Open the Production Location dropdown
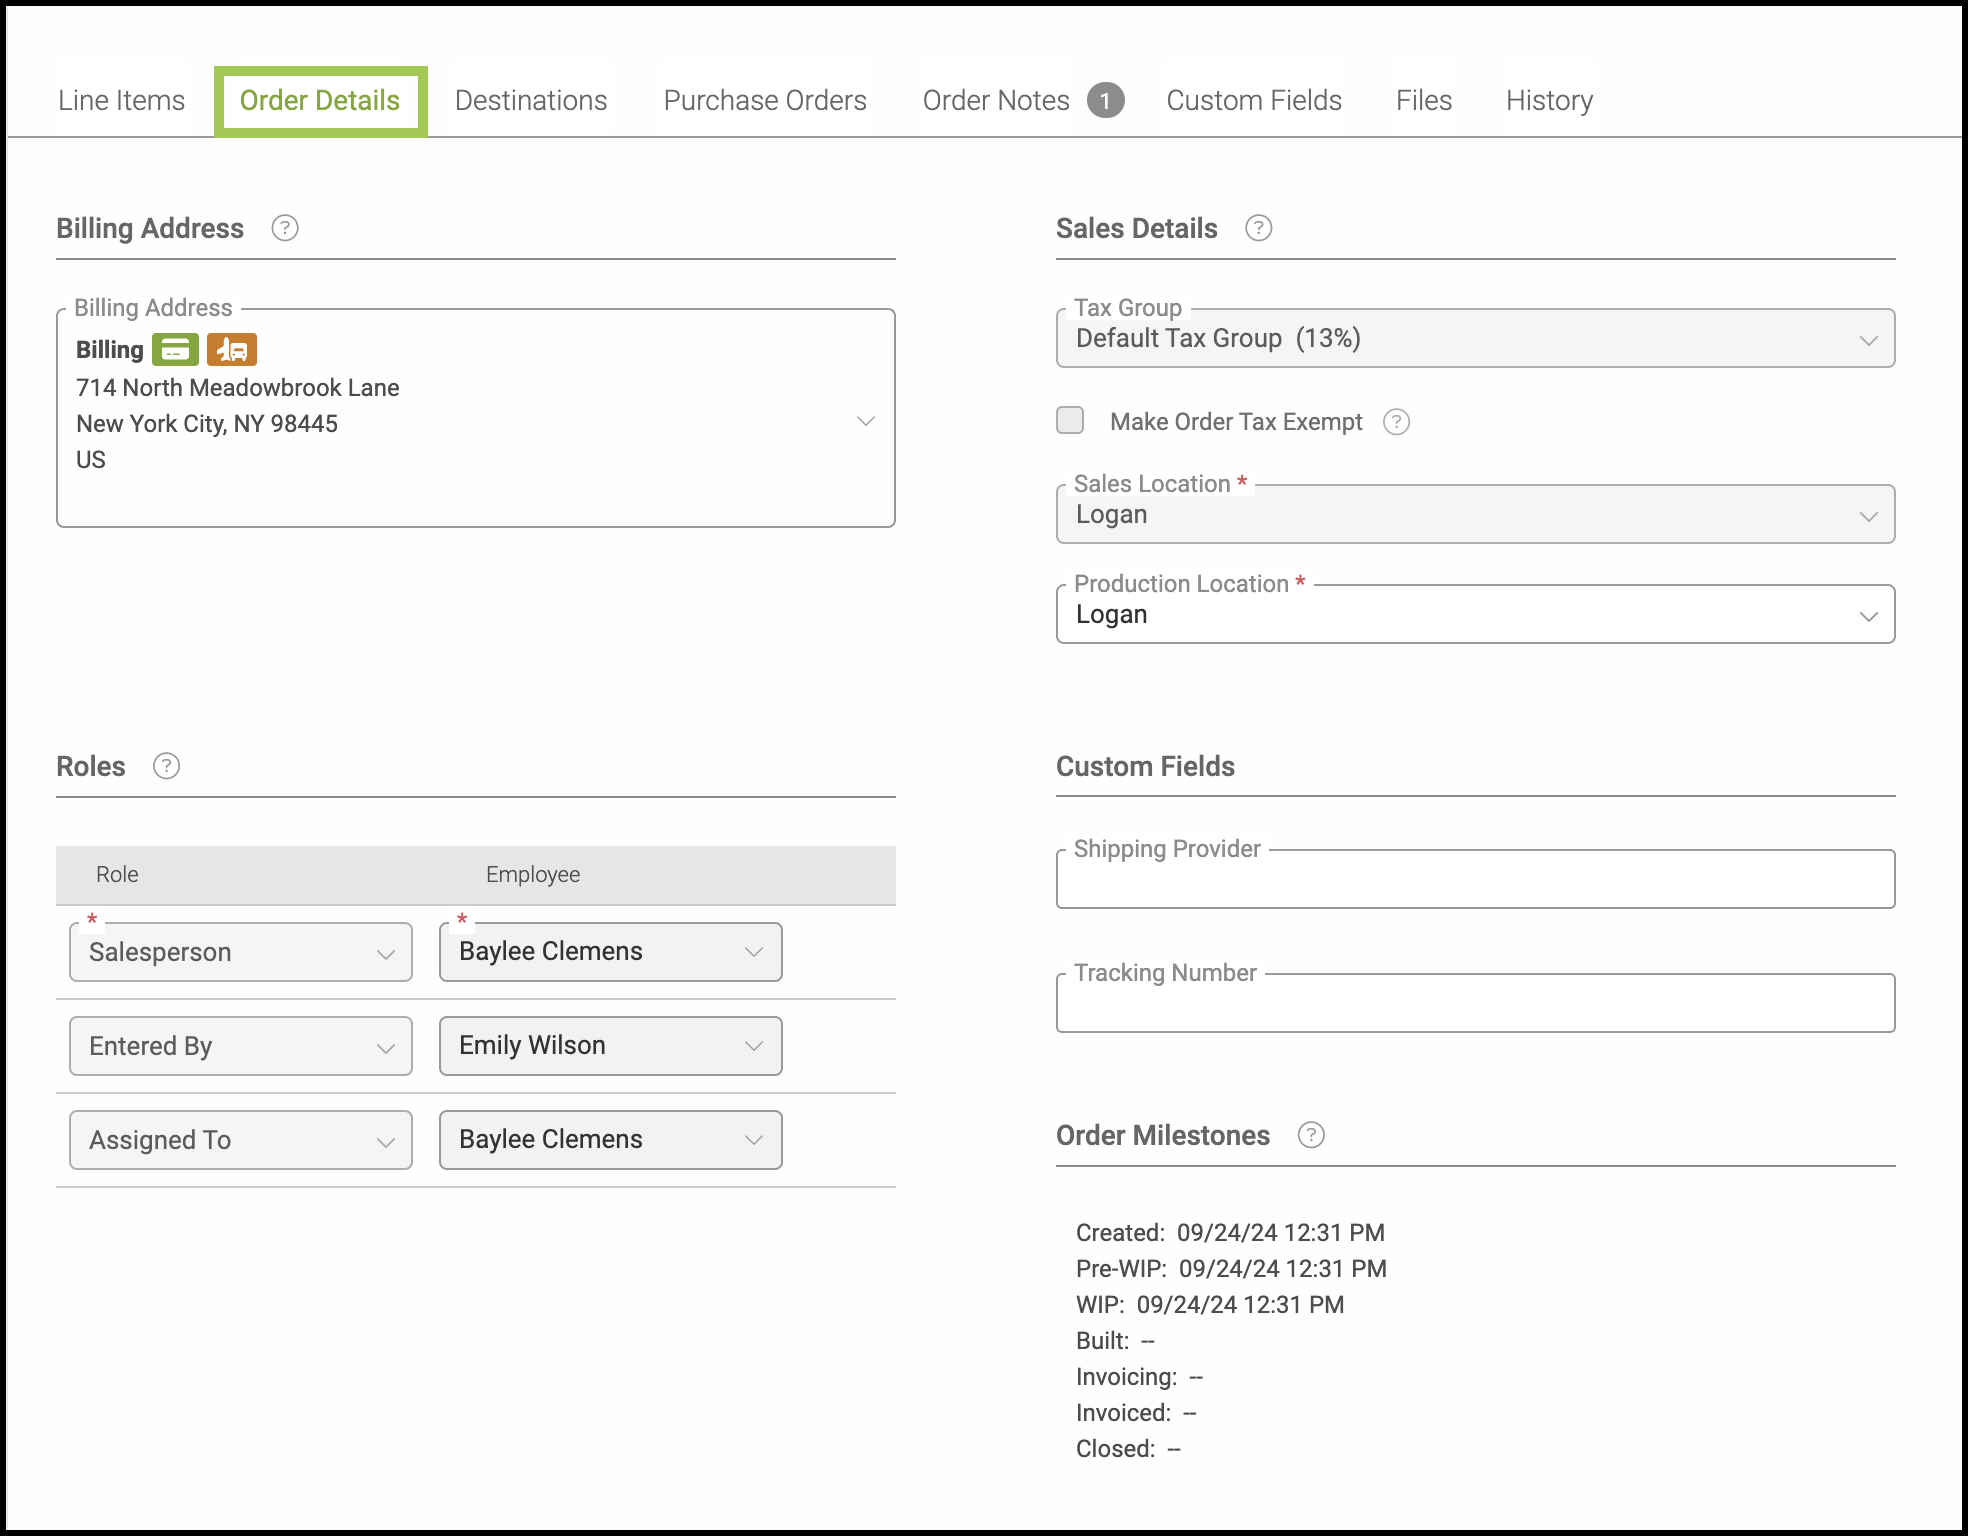 coord(1475,615)
